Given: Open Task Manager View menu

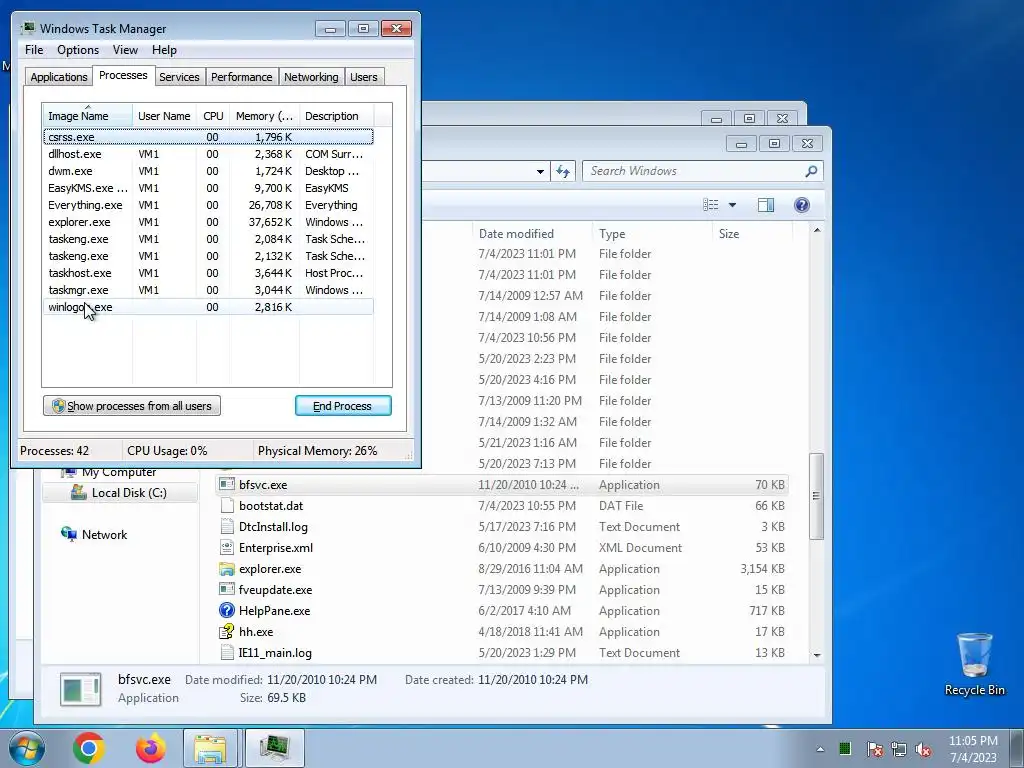Looking at the screenshot, I should 125,50.
